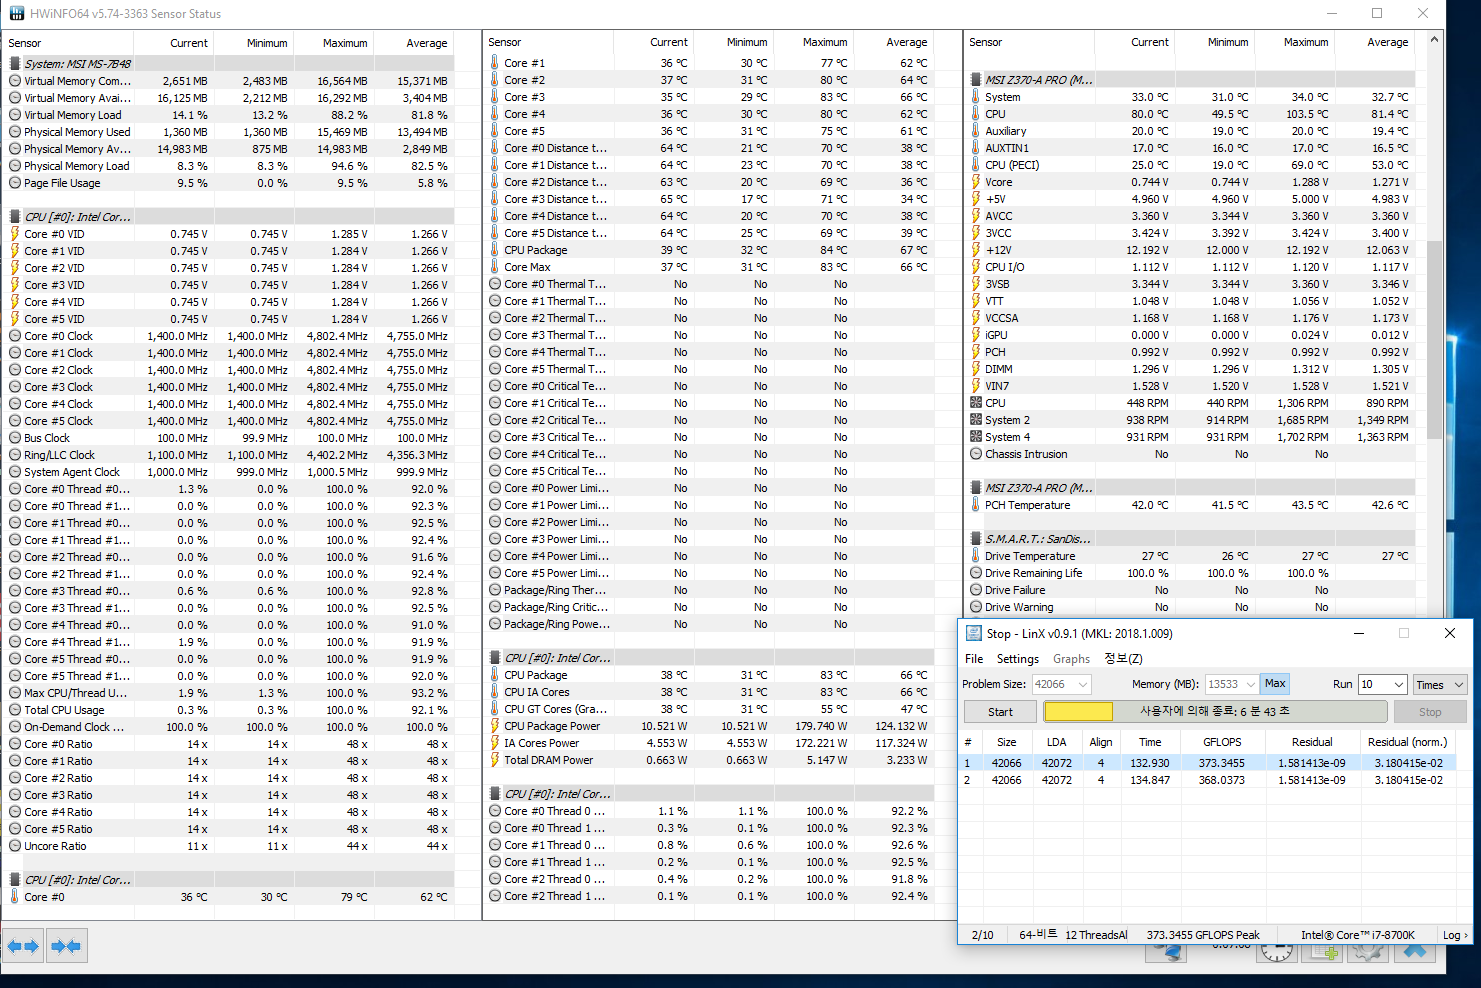This screenshot has height=988, width=1481.
Task: Click the thermometer icon beside Drive Temperature
Action: (x=976, y=556)
